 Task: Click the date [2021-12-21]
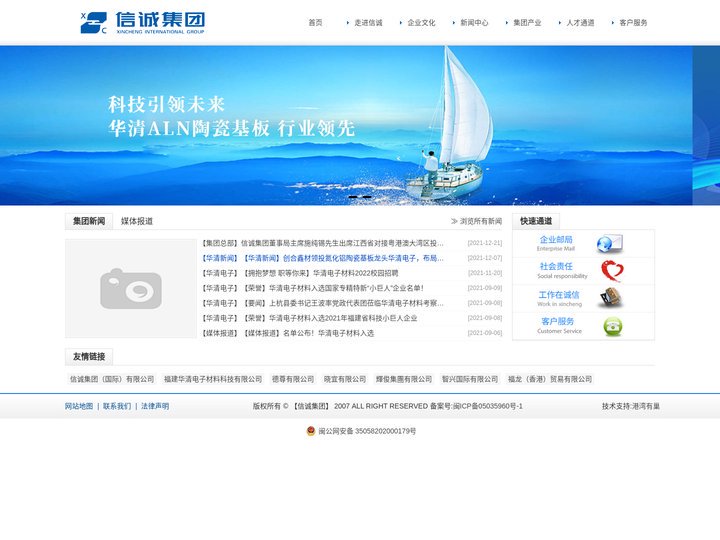485,243
